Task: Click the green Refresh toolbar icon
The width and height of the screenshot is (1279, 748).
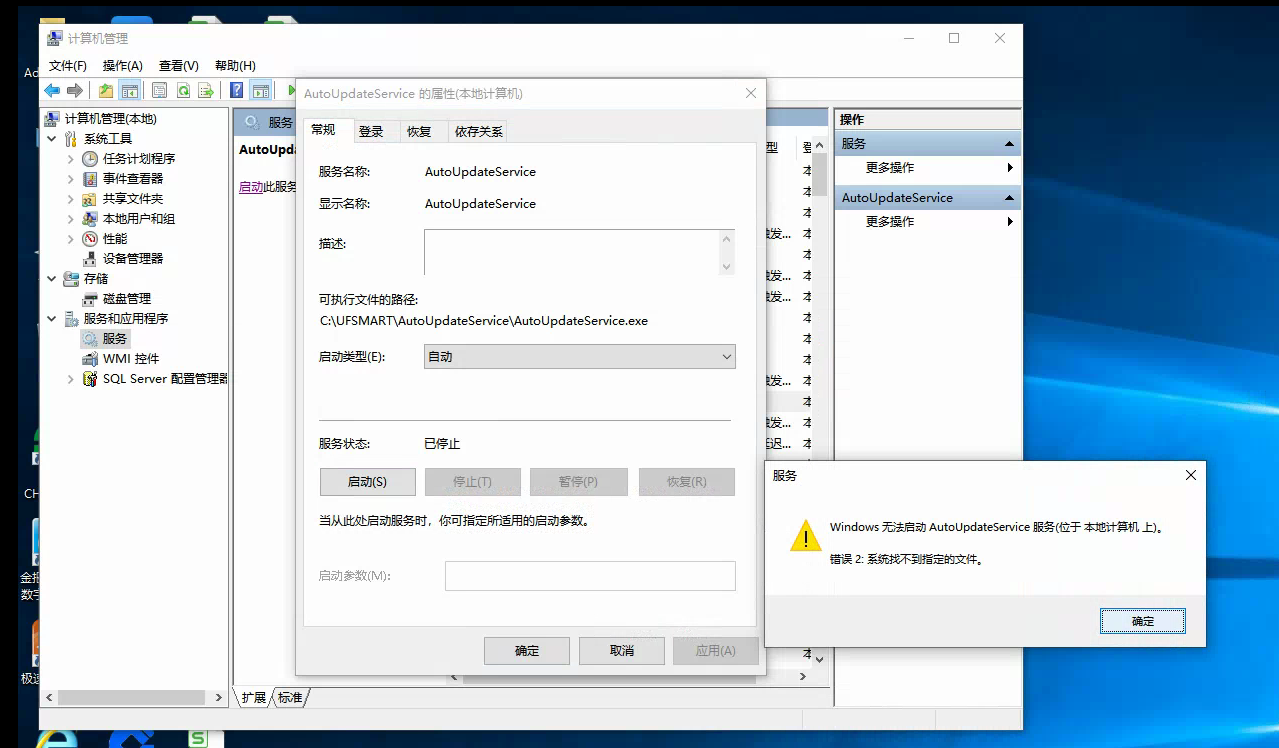Action: coord(183,90)
